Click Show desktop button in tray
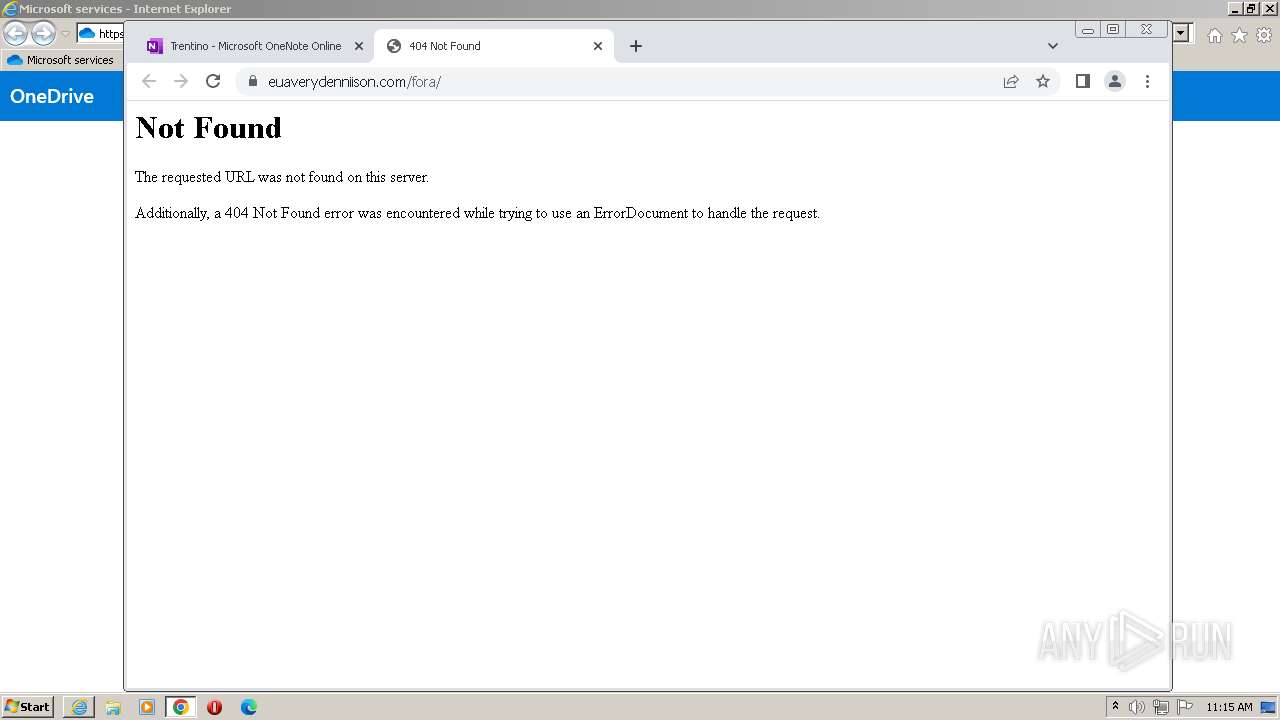The image size is (1280, 720). [x=1268, y=707]
